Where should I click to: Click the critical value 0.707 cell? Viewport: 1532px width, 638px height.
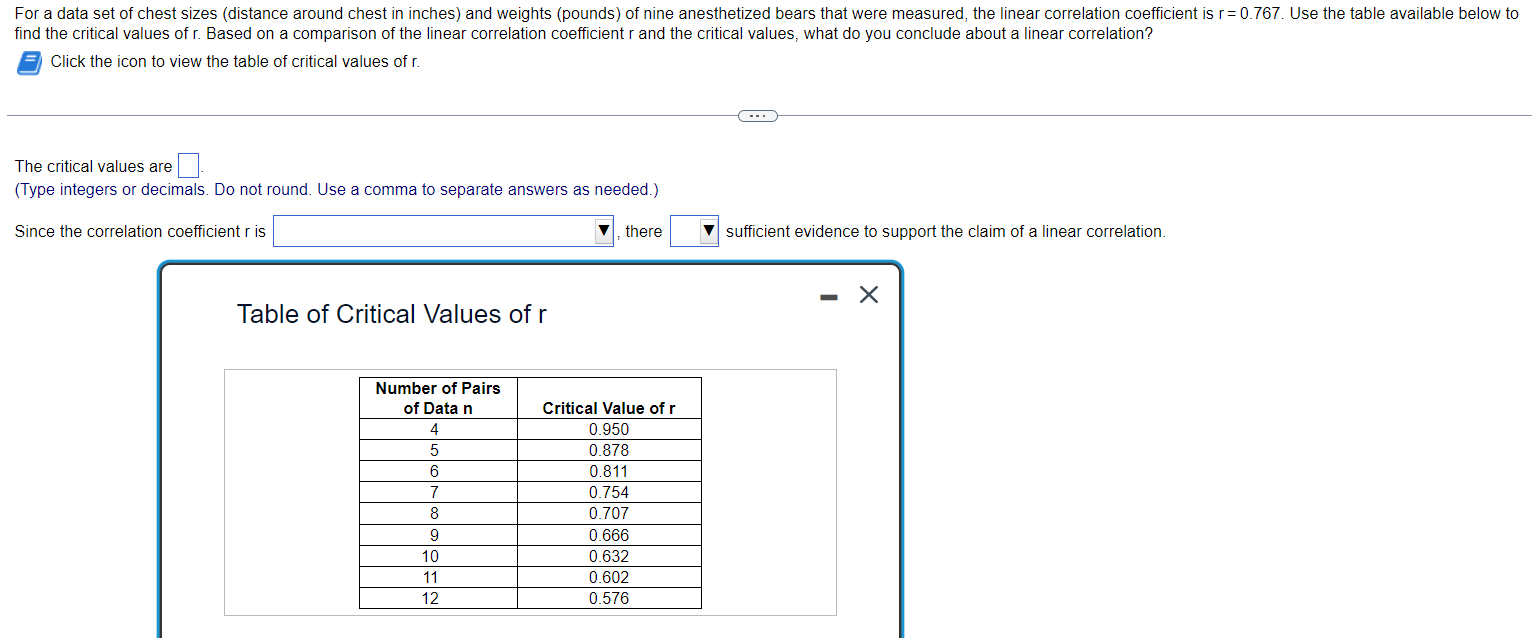(608, 513)
